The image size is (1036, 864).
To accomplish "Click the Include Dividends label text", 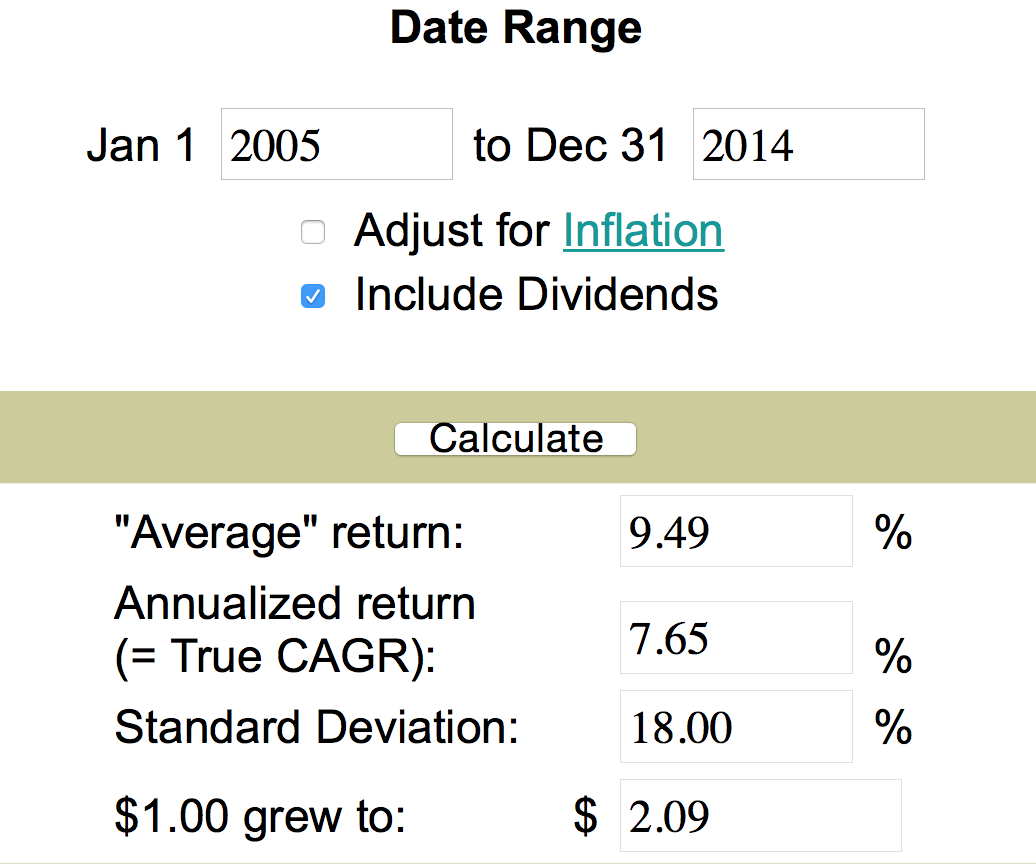I will [536, 295].
